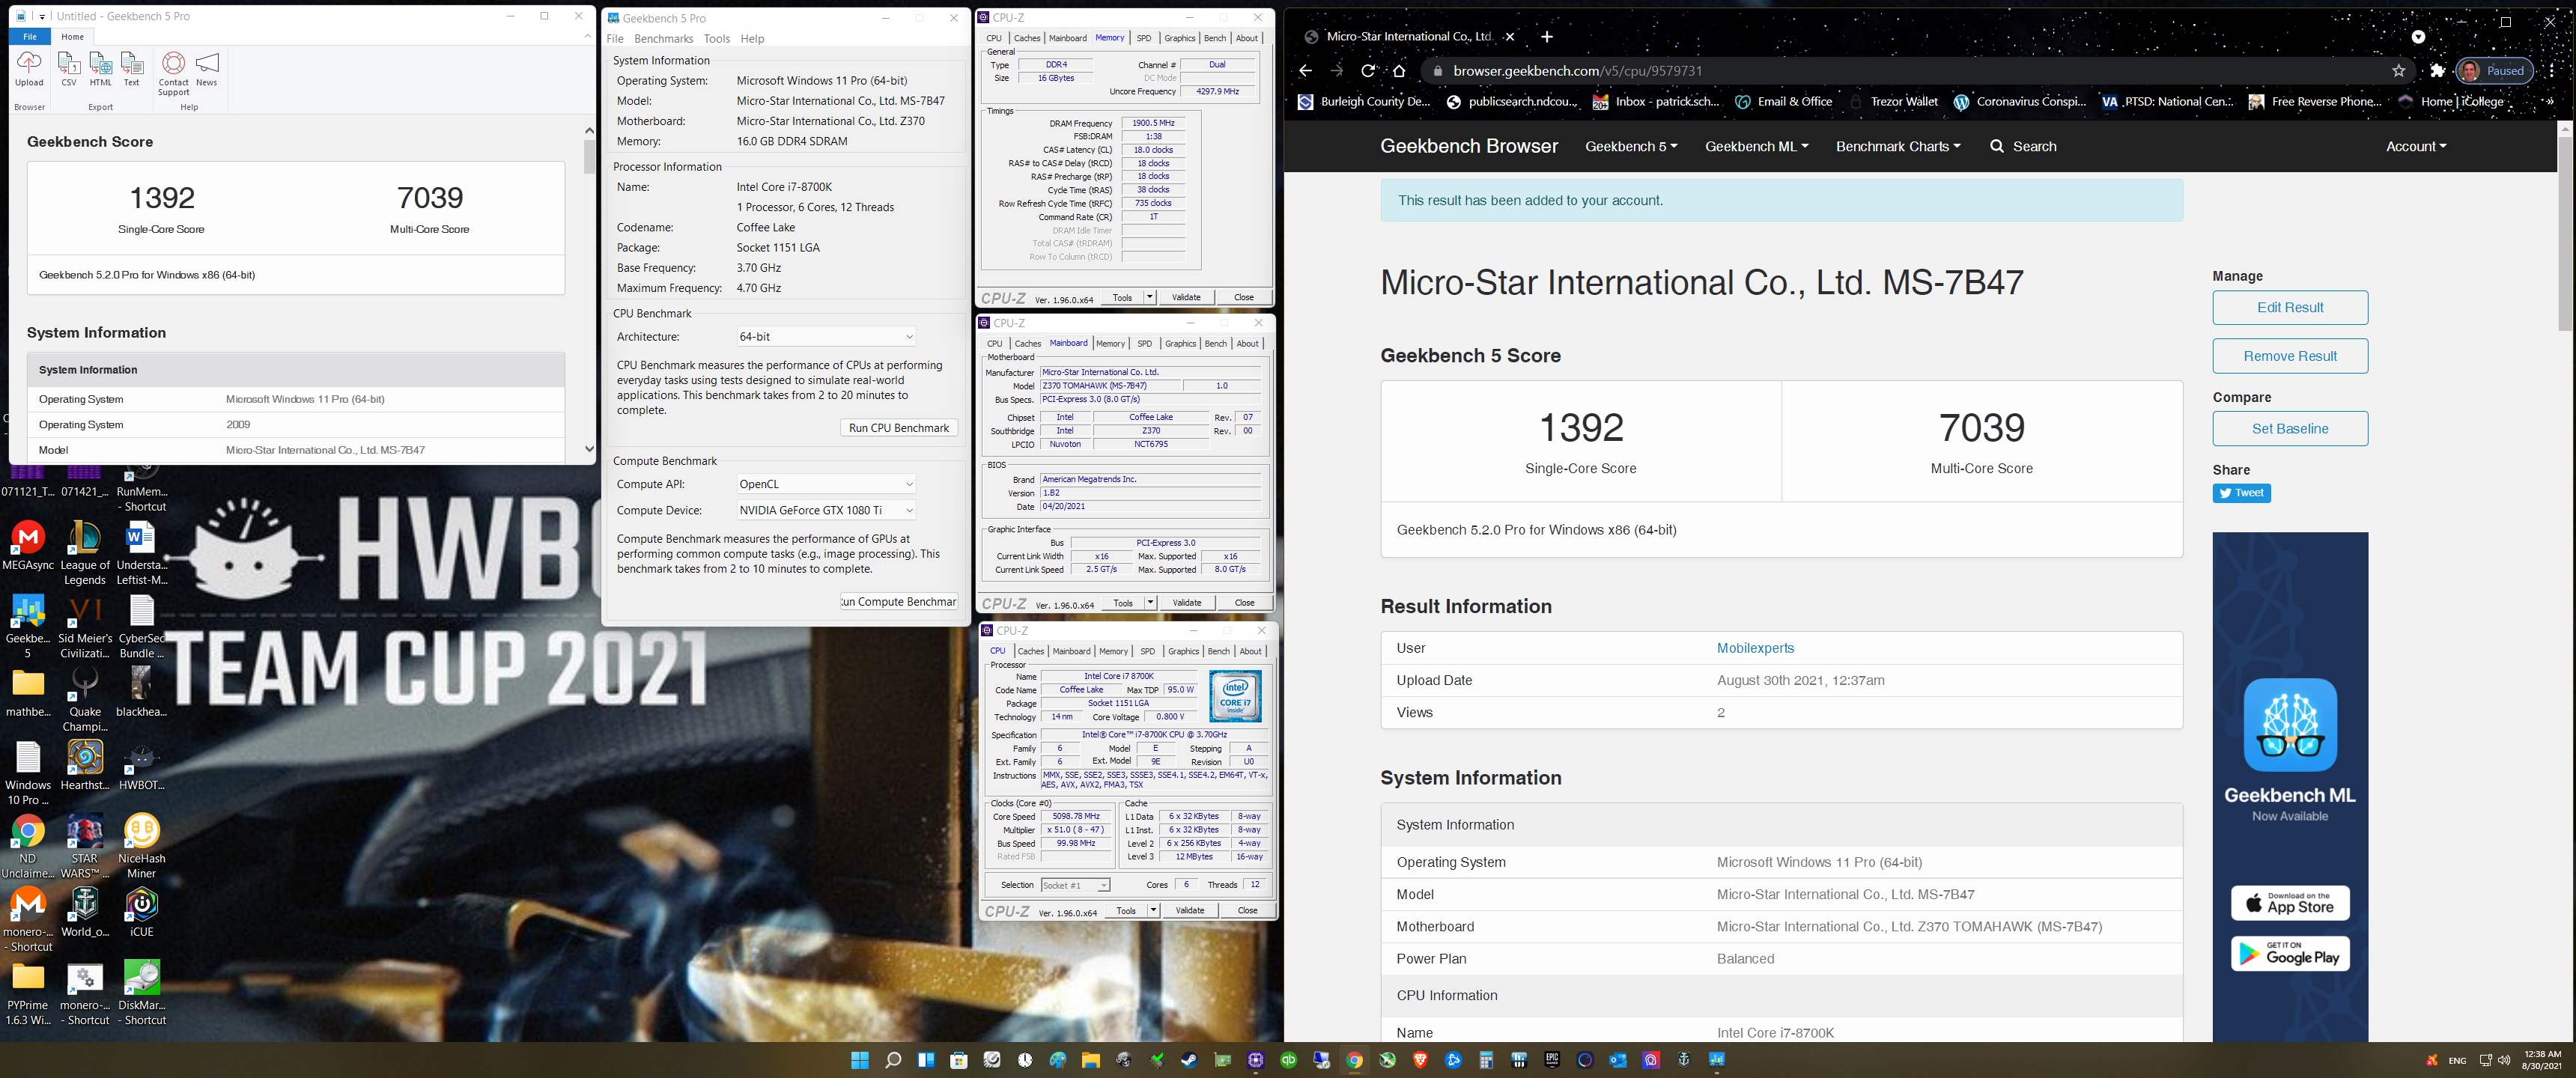Open Tools dropdown arrow in CPU-Z Memory window
The height and width of the screenshot is (1078, 2576).
tap(1149, 297)
